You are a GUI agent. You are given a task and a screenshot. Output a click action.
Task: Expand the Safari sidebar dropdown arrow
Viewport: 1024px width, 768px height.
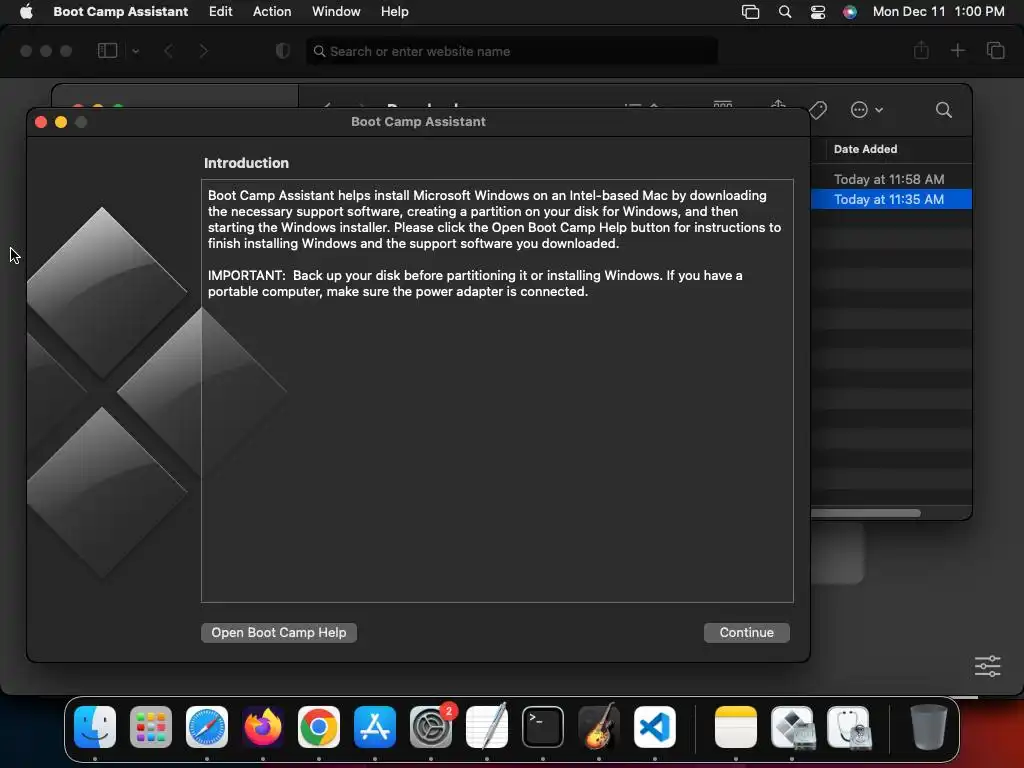[135, 51]
